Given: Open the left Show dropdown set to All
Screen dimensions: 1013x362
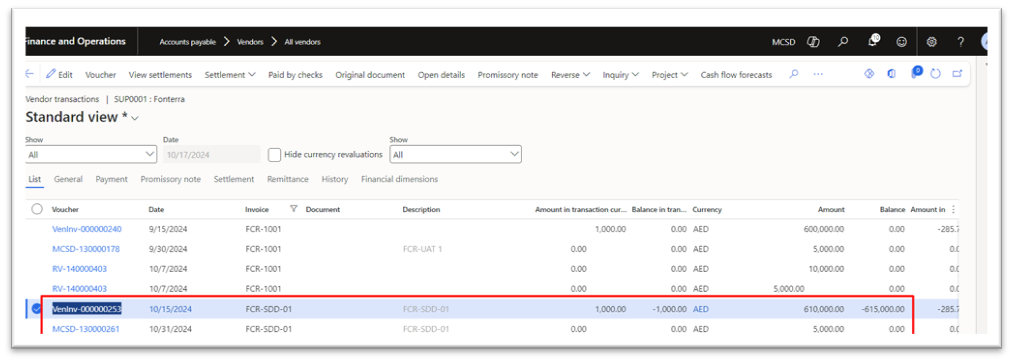Looking at the screenshot, I should [91, 154].
